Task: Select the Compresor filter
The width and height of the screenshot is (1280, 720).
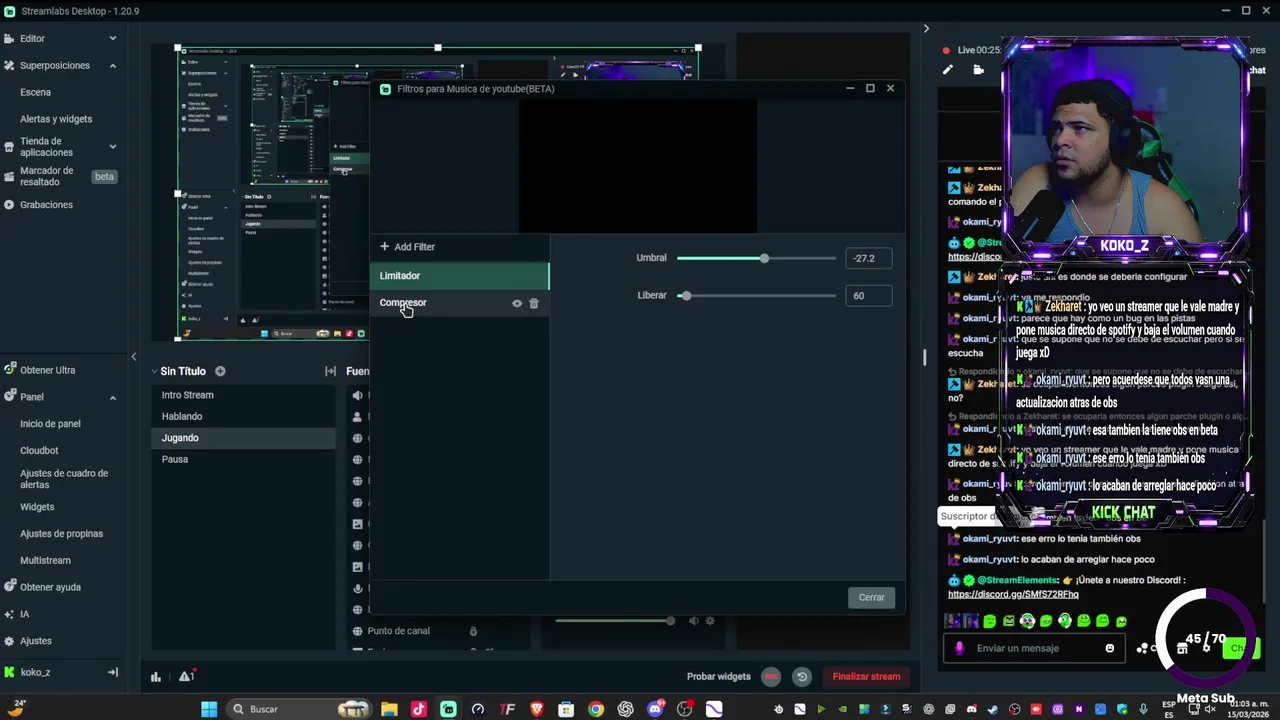Action: click(x=460, y=303)
